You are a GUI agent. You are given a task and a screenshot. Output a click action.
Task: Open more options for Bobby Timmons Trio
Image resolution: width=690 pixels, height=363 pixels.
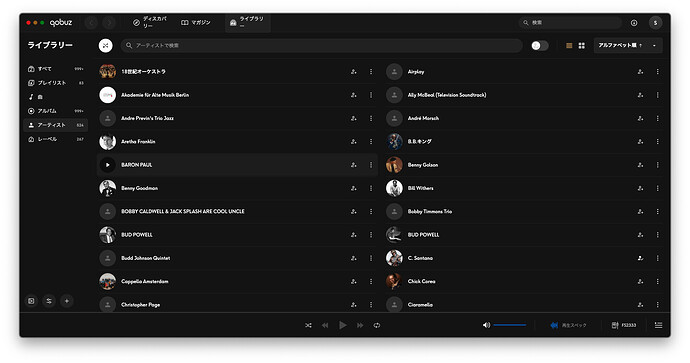pyautogui.click(x=658, y=212)
